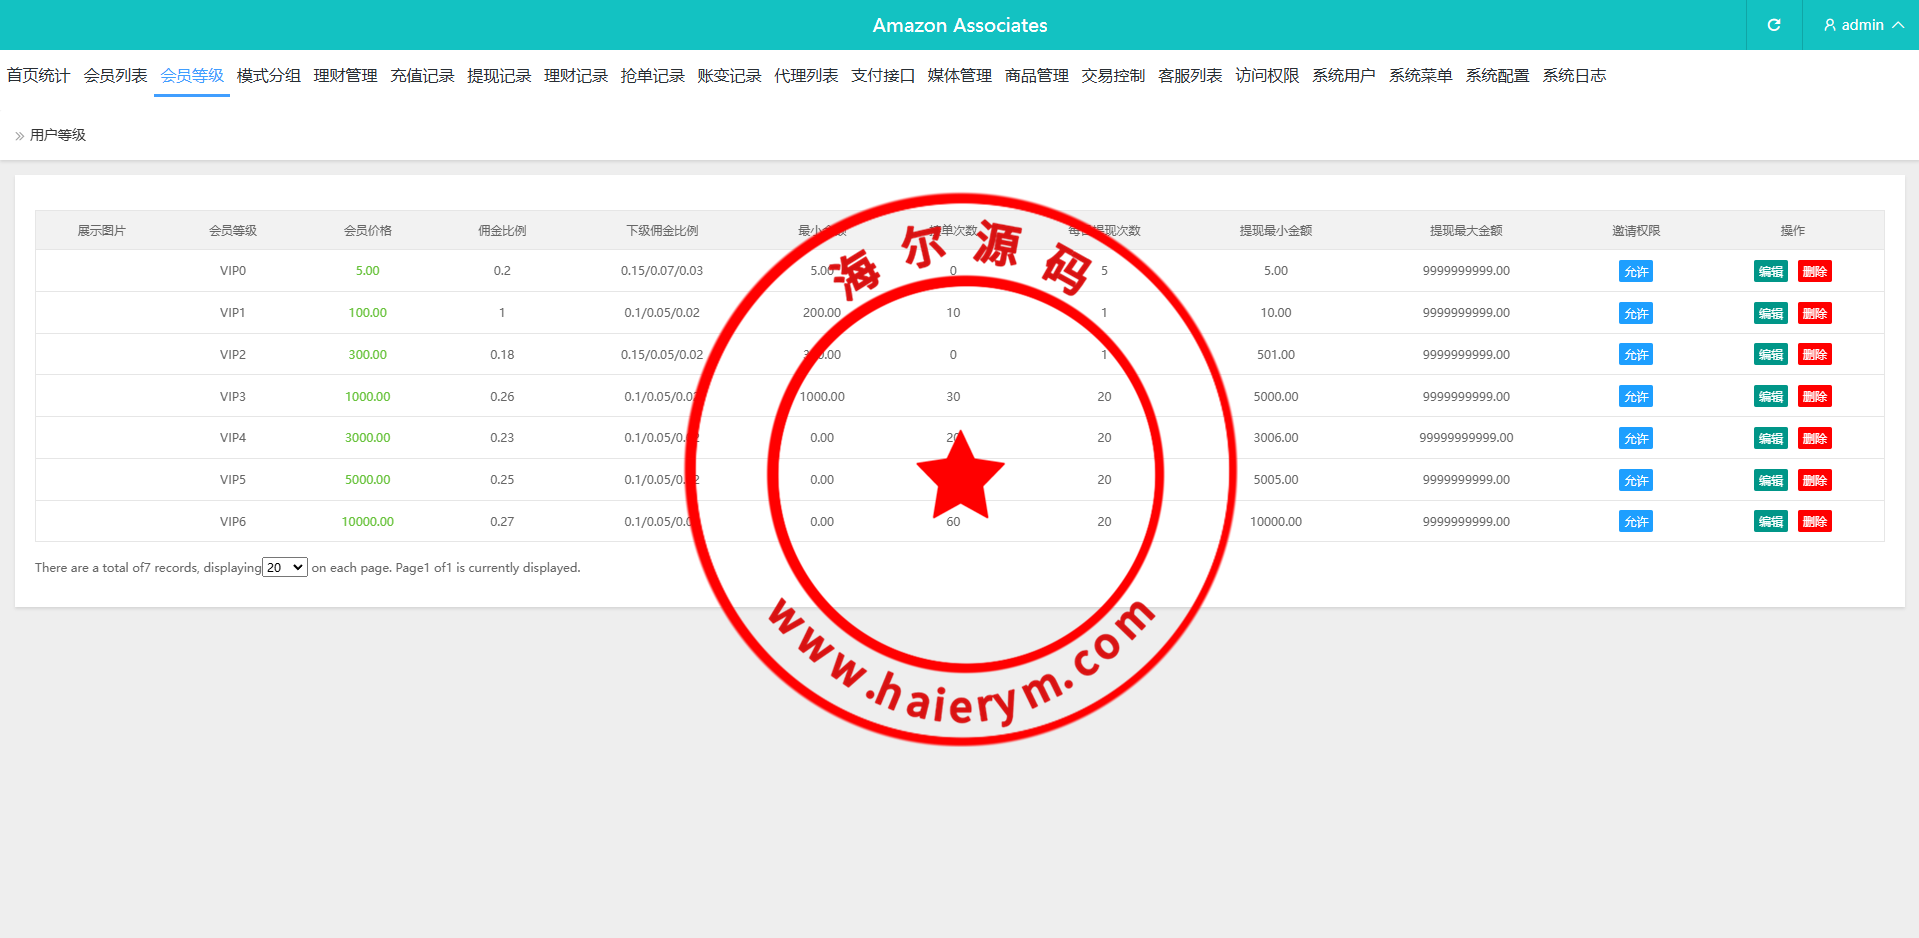
Task: Change the records-per-page dropdown
Action: click(285, 568)
